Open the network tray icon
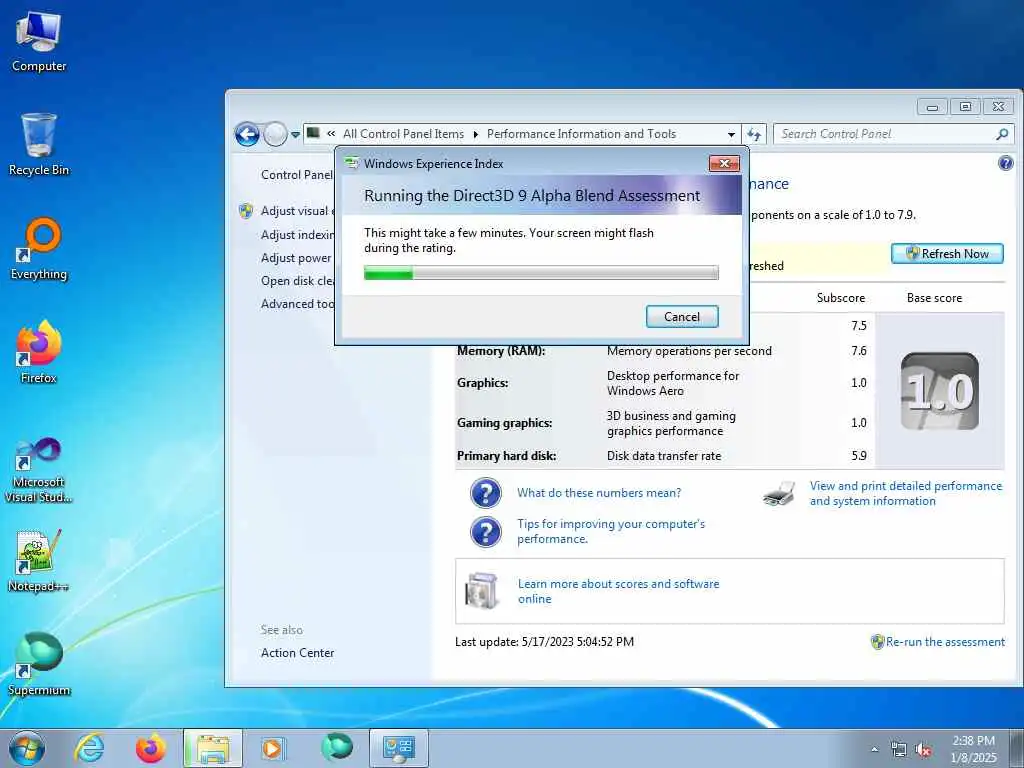This screenshot has height=768, width=1024. click(x=899, y=749)
